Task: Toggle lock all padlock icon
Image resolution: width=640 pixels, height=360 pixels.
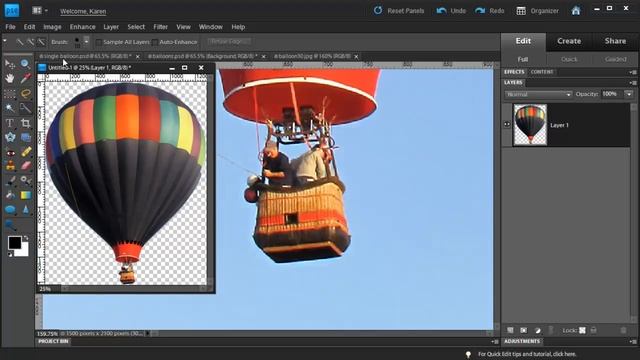Action: [x=594, y=330]
